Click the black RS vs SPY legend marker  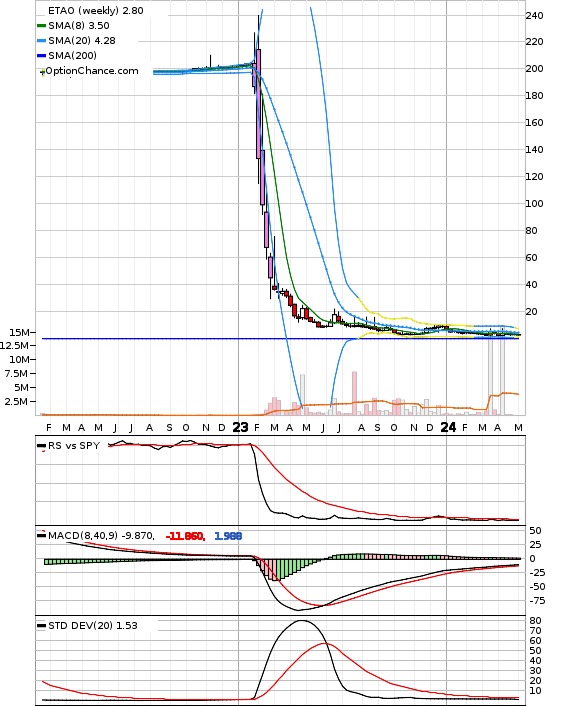click(41, 446)
